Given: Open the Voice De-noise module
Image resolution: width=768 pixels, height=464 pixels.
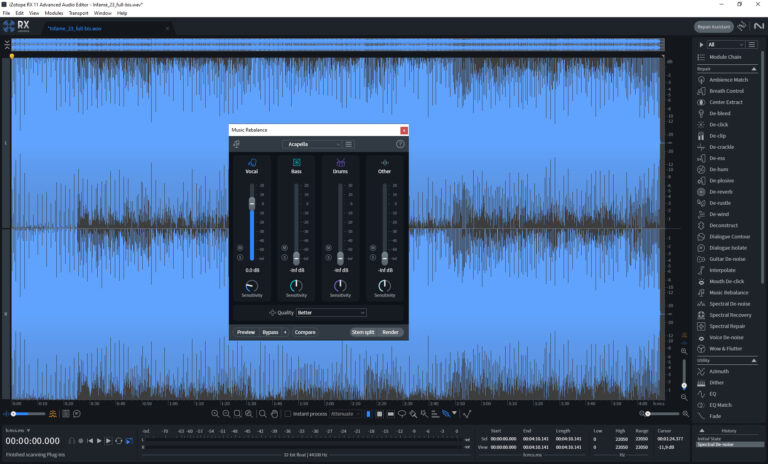Looking at the screenshot, I should 727,337.
